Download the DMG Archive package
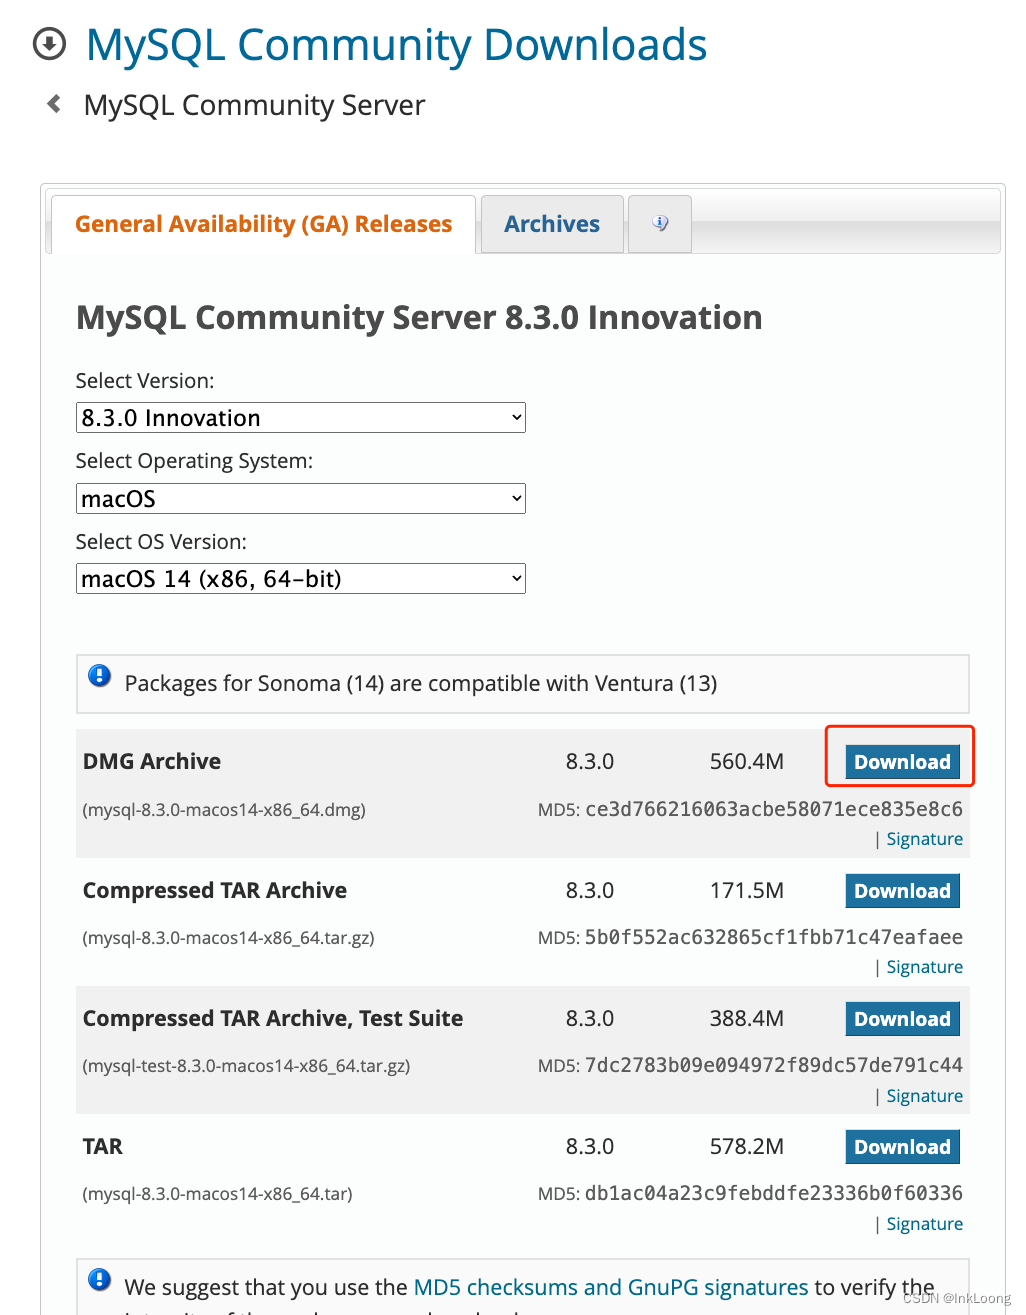Image resolution: width=1026 pixels, height=1315 pixels. tap(902, 762)
